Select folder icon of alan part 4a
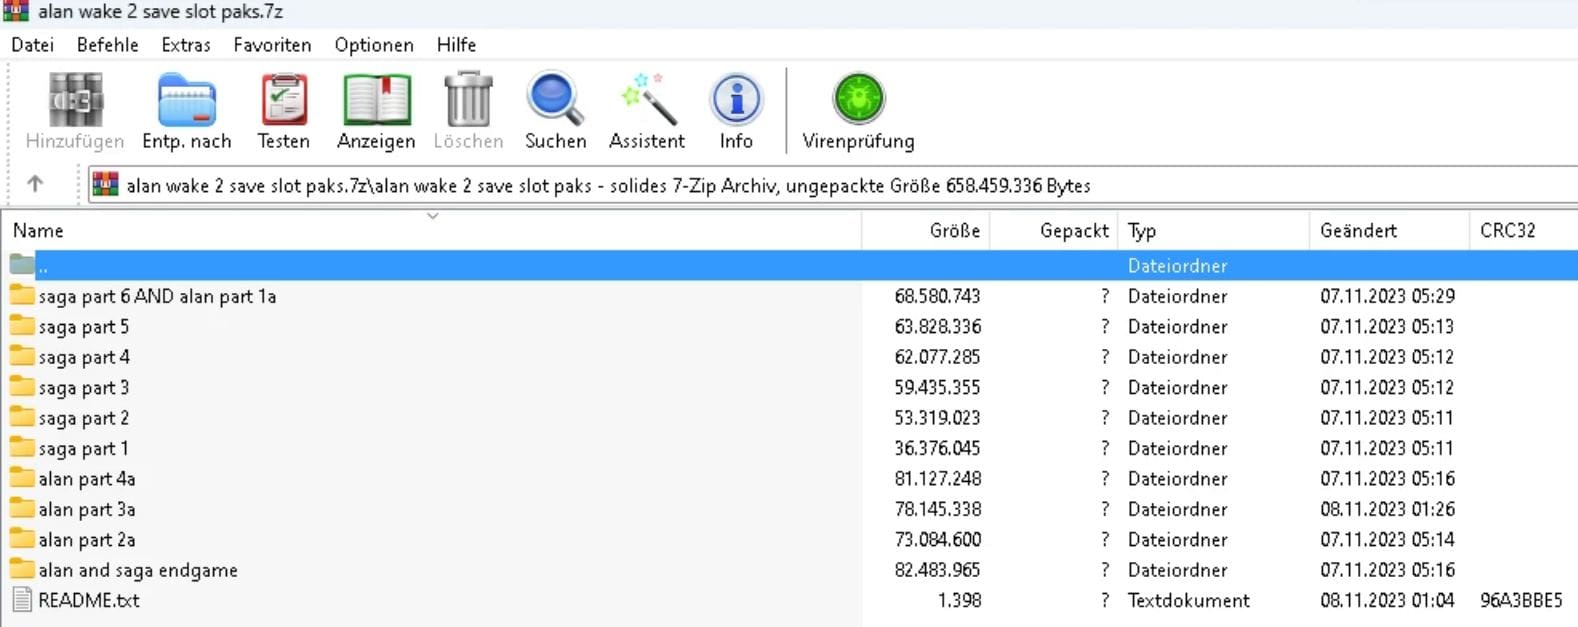Viewport: 1578px width, 627px height. (21, 478)
